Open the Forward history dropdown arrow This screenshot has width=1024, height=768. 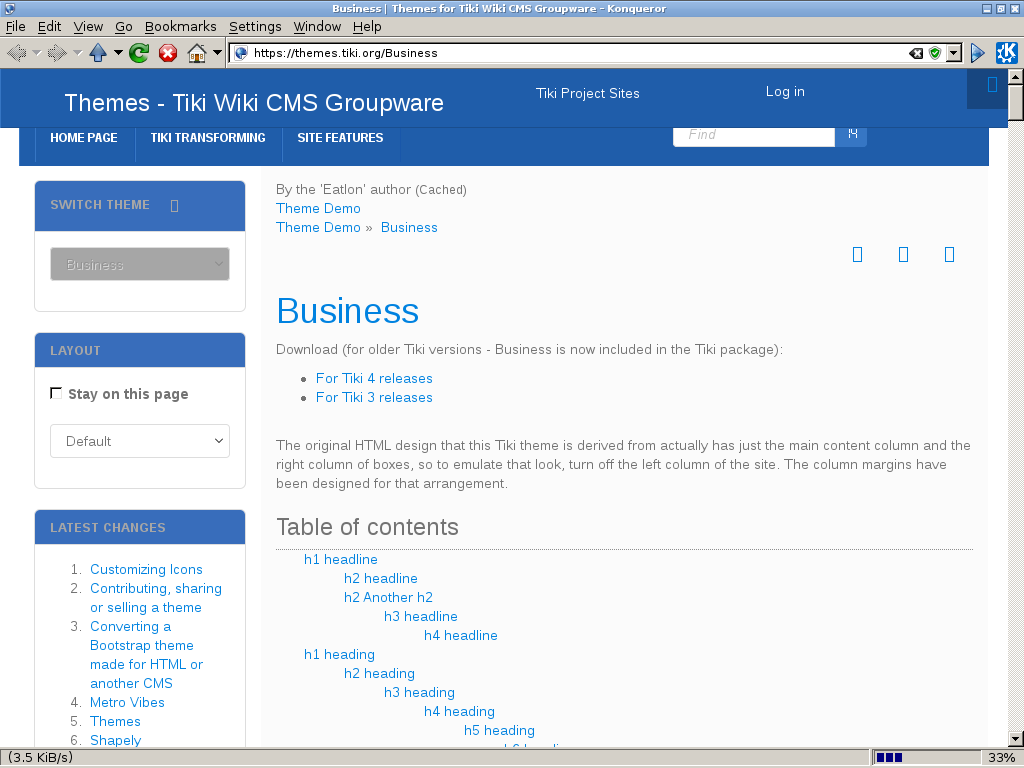[x=77, y=53]
